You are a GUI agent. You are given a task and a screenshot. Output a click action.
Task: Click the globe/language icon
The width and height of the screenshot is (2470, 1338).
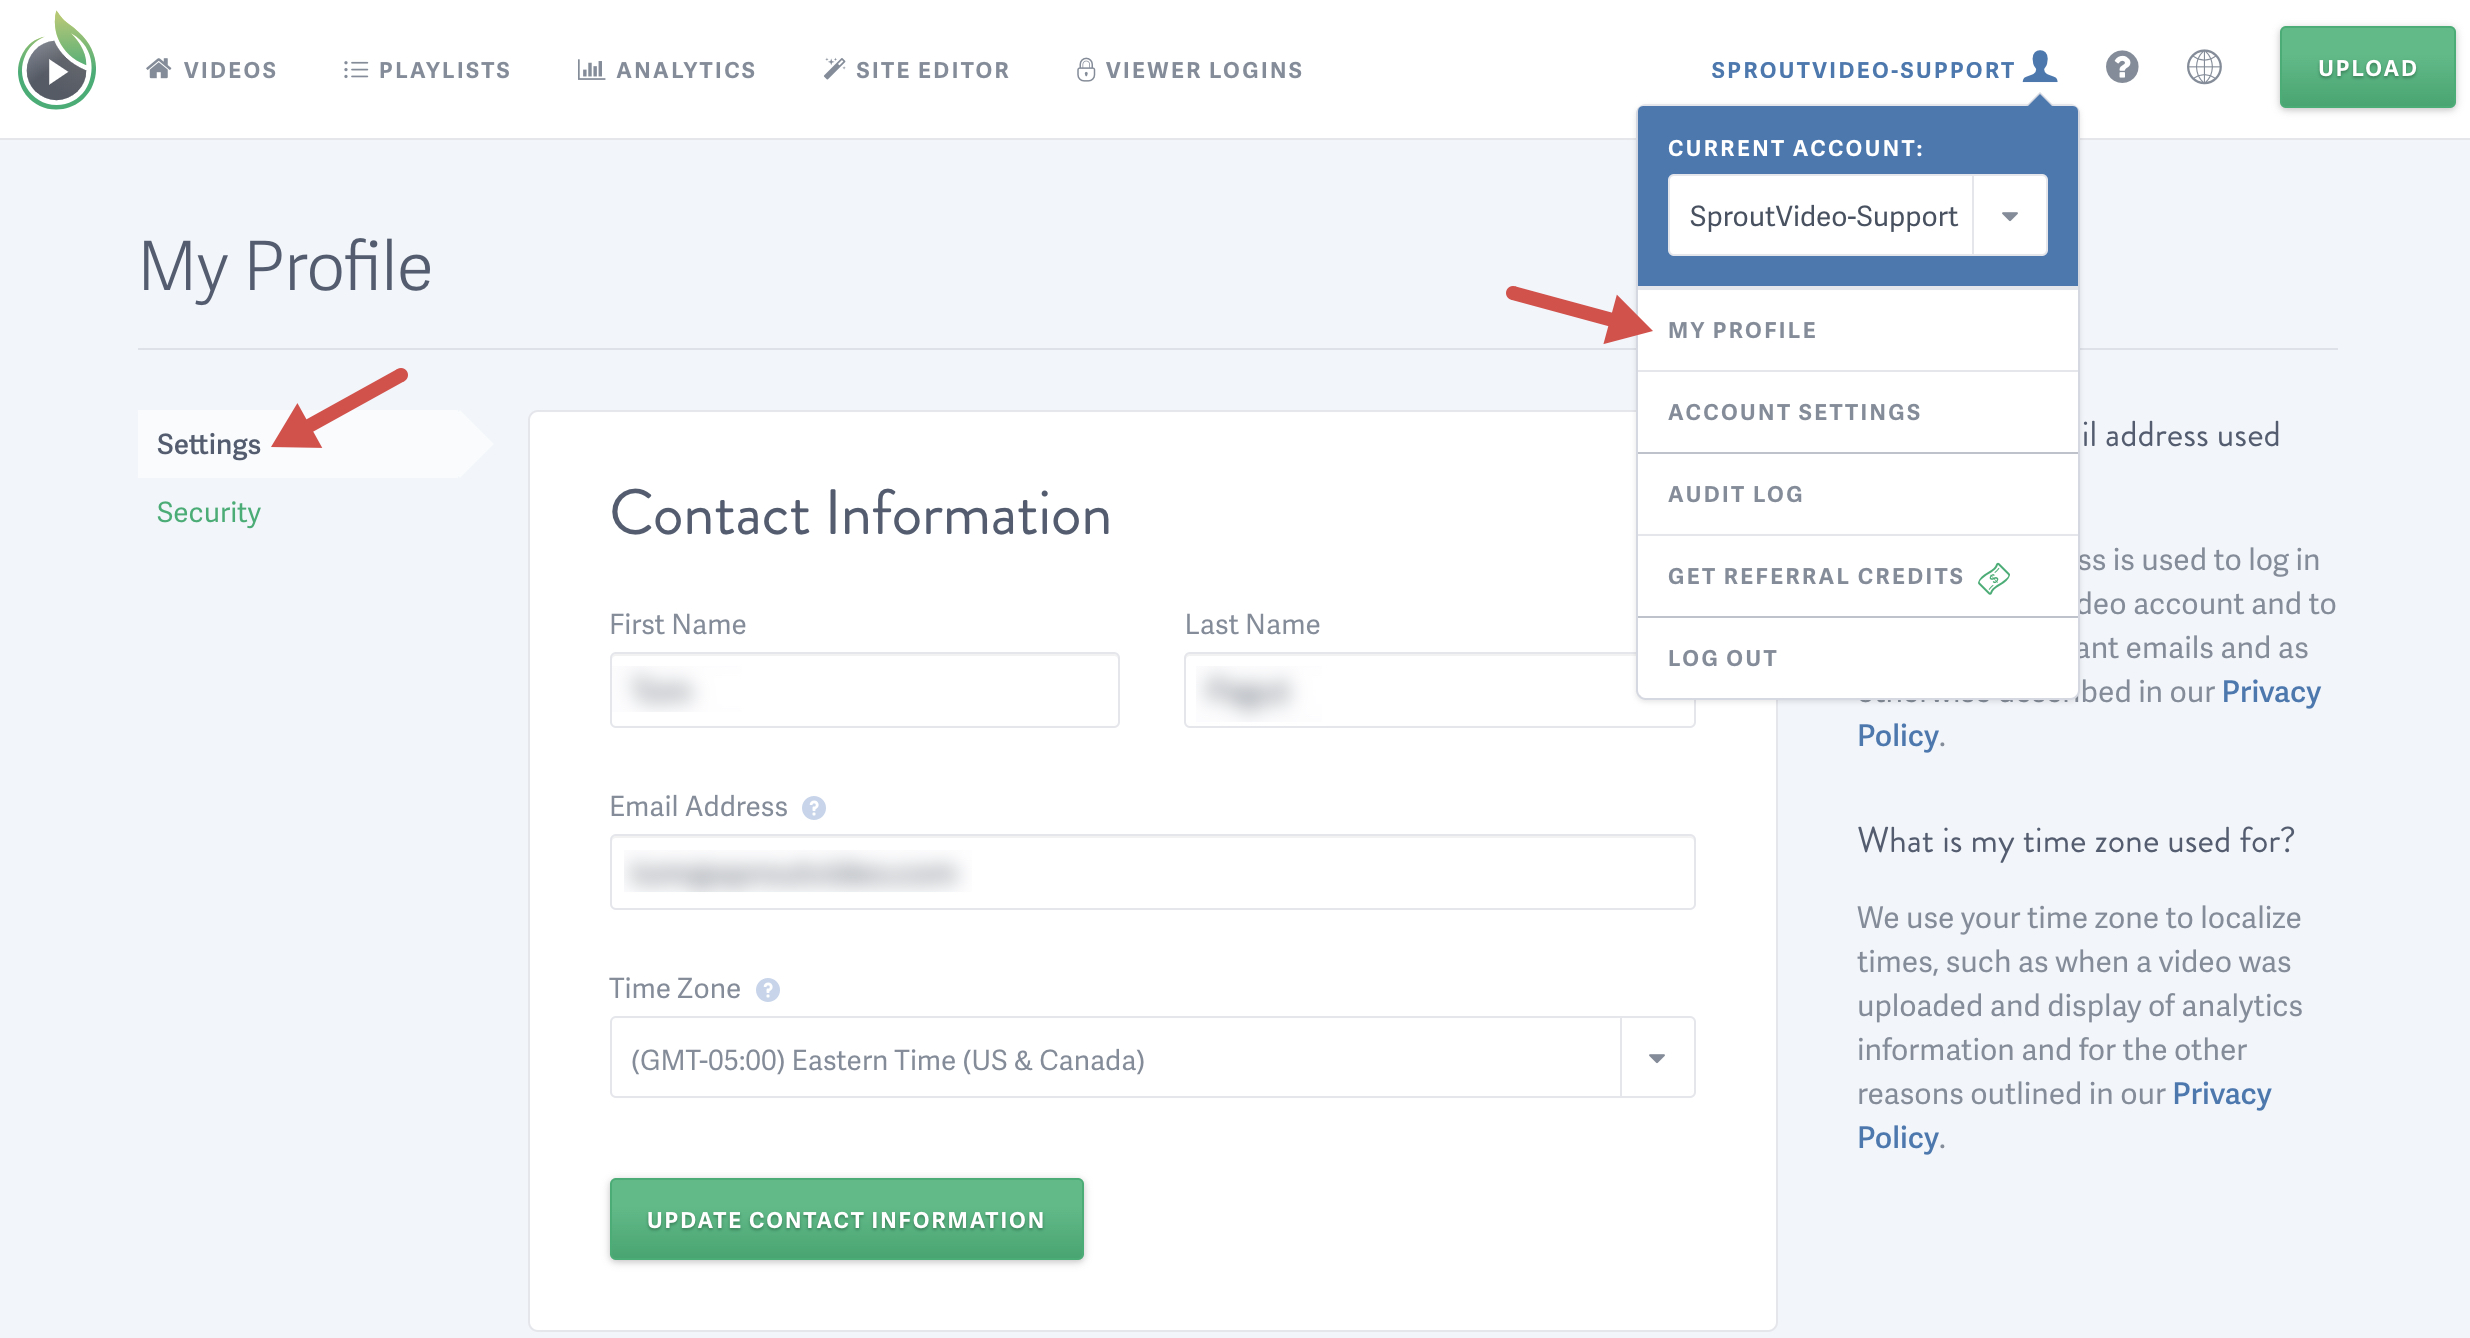click(x=2203, y=68)
